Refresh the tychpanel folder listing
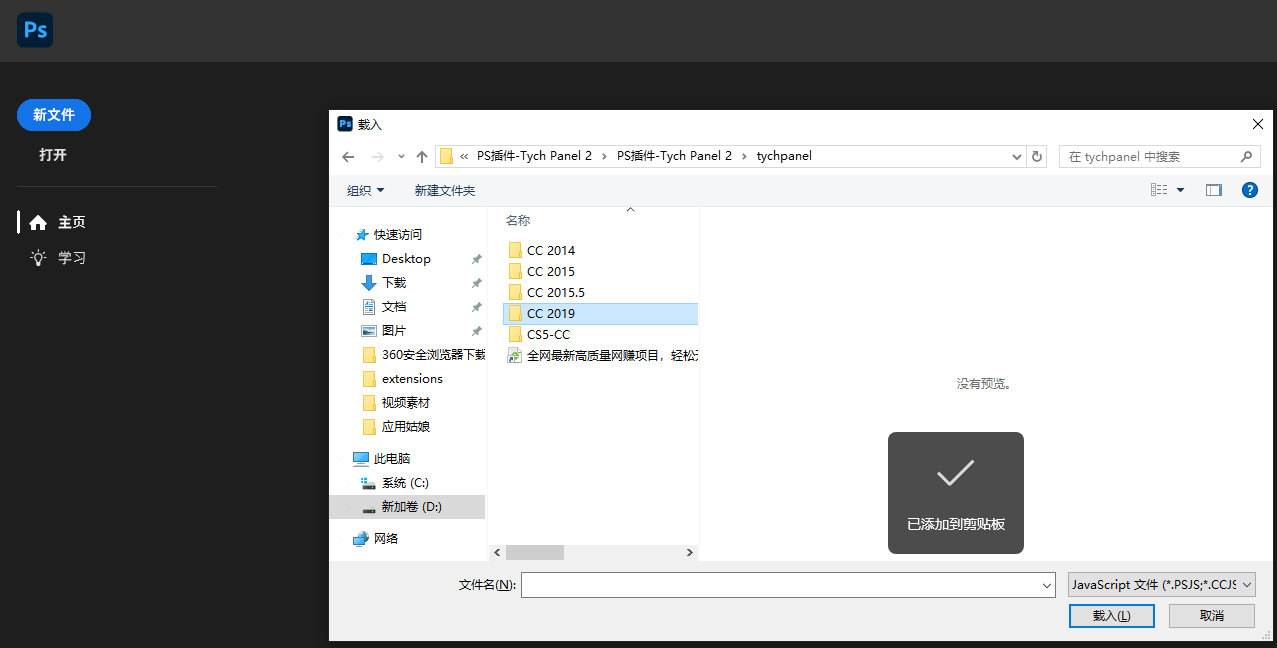 [x=1037, y=157]
